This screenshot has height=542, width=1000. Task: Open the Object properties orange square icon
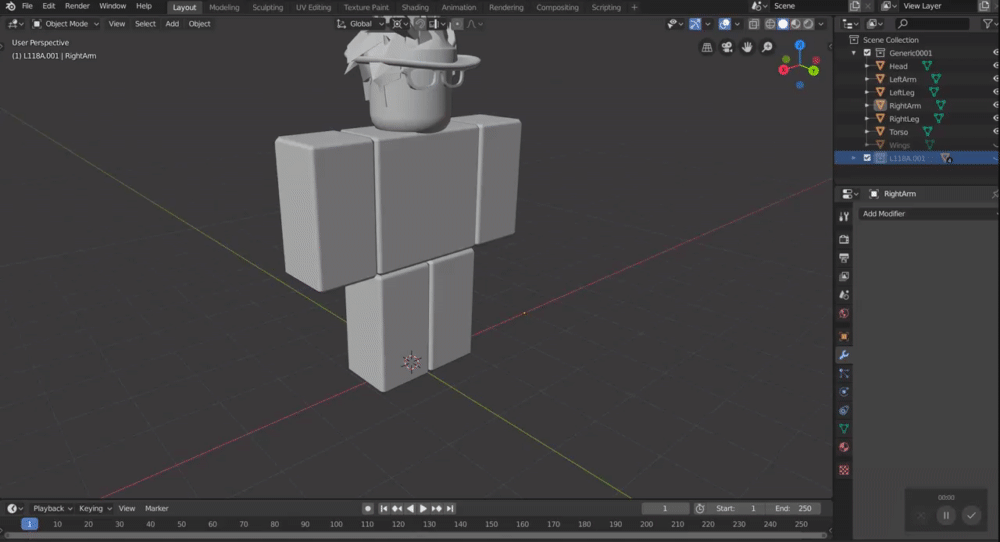[844, 336]
